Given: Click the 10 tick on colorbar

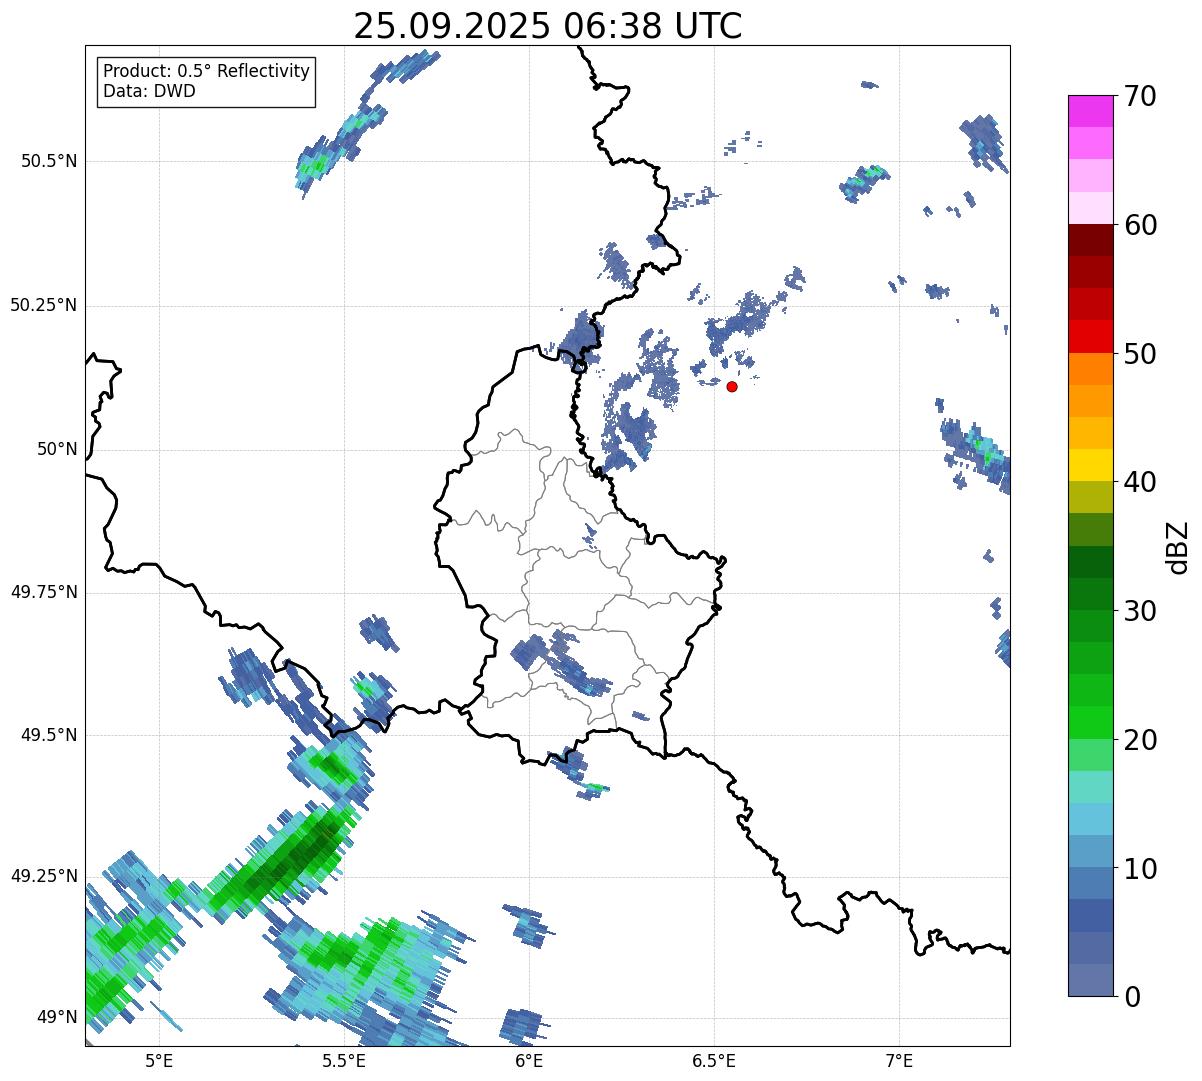Looking at the screenshot, I should tap(1140, 868).
